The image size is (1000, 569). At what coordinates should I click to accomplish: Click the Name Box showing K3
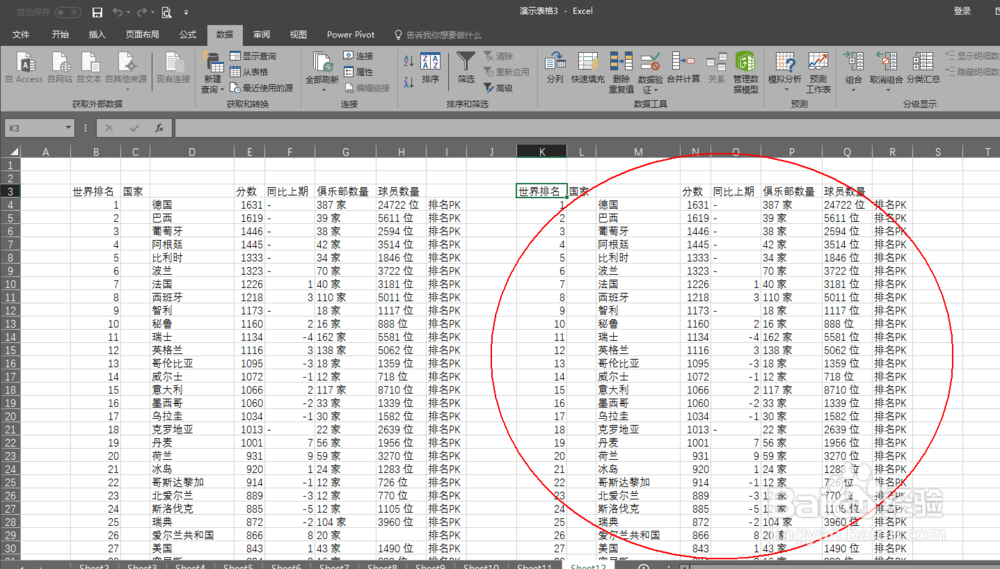(34, 128)
